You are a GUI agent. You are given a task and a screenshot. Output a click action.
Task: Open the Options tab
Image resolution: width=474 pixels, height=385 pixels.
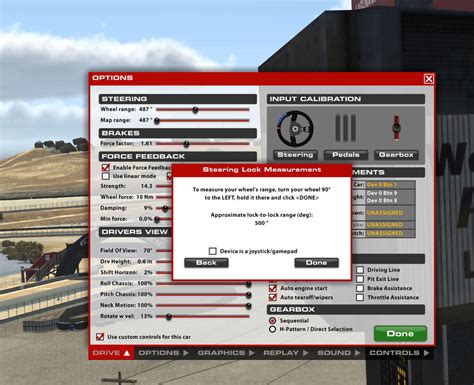[x=163, y=353]
